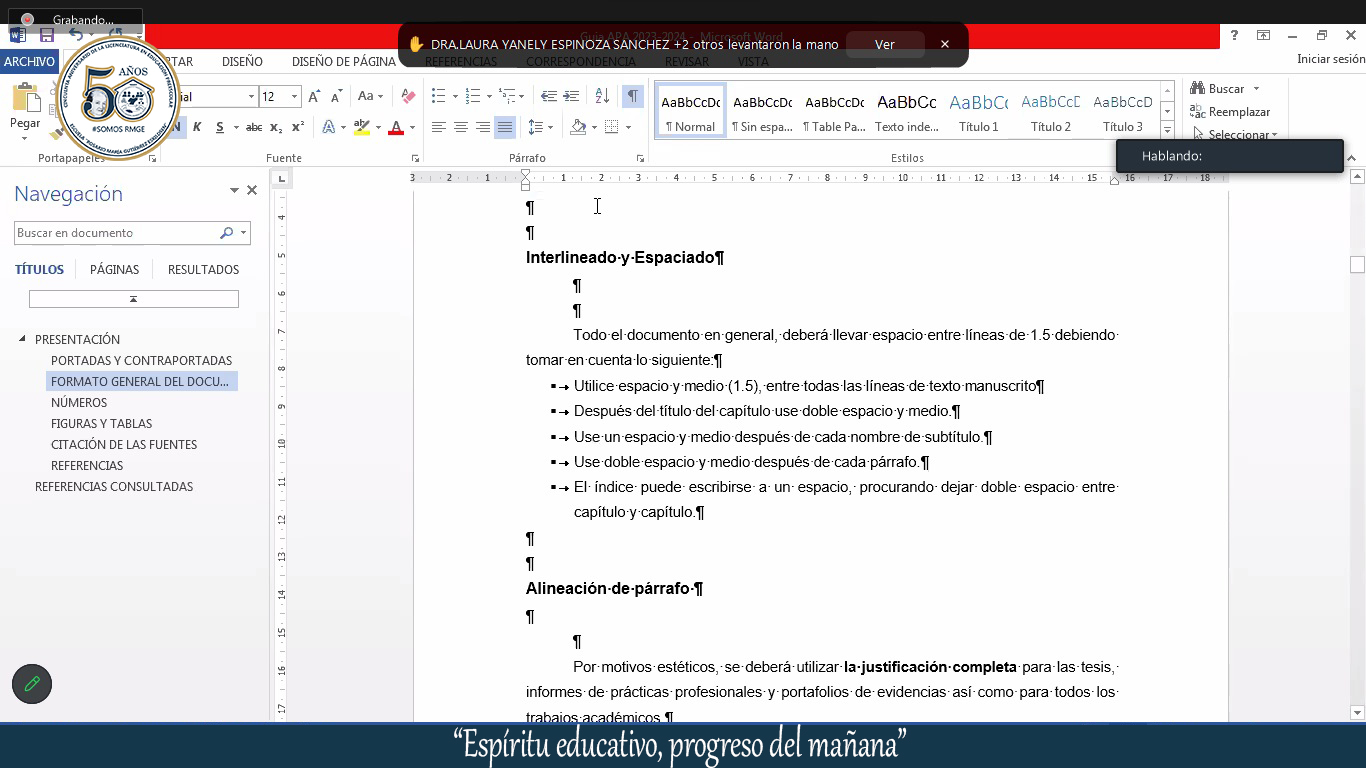The image size is (1366, 768).
Task: Open font size 12 dropdown
Action: pos(294,96)
